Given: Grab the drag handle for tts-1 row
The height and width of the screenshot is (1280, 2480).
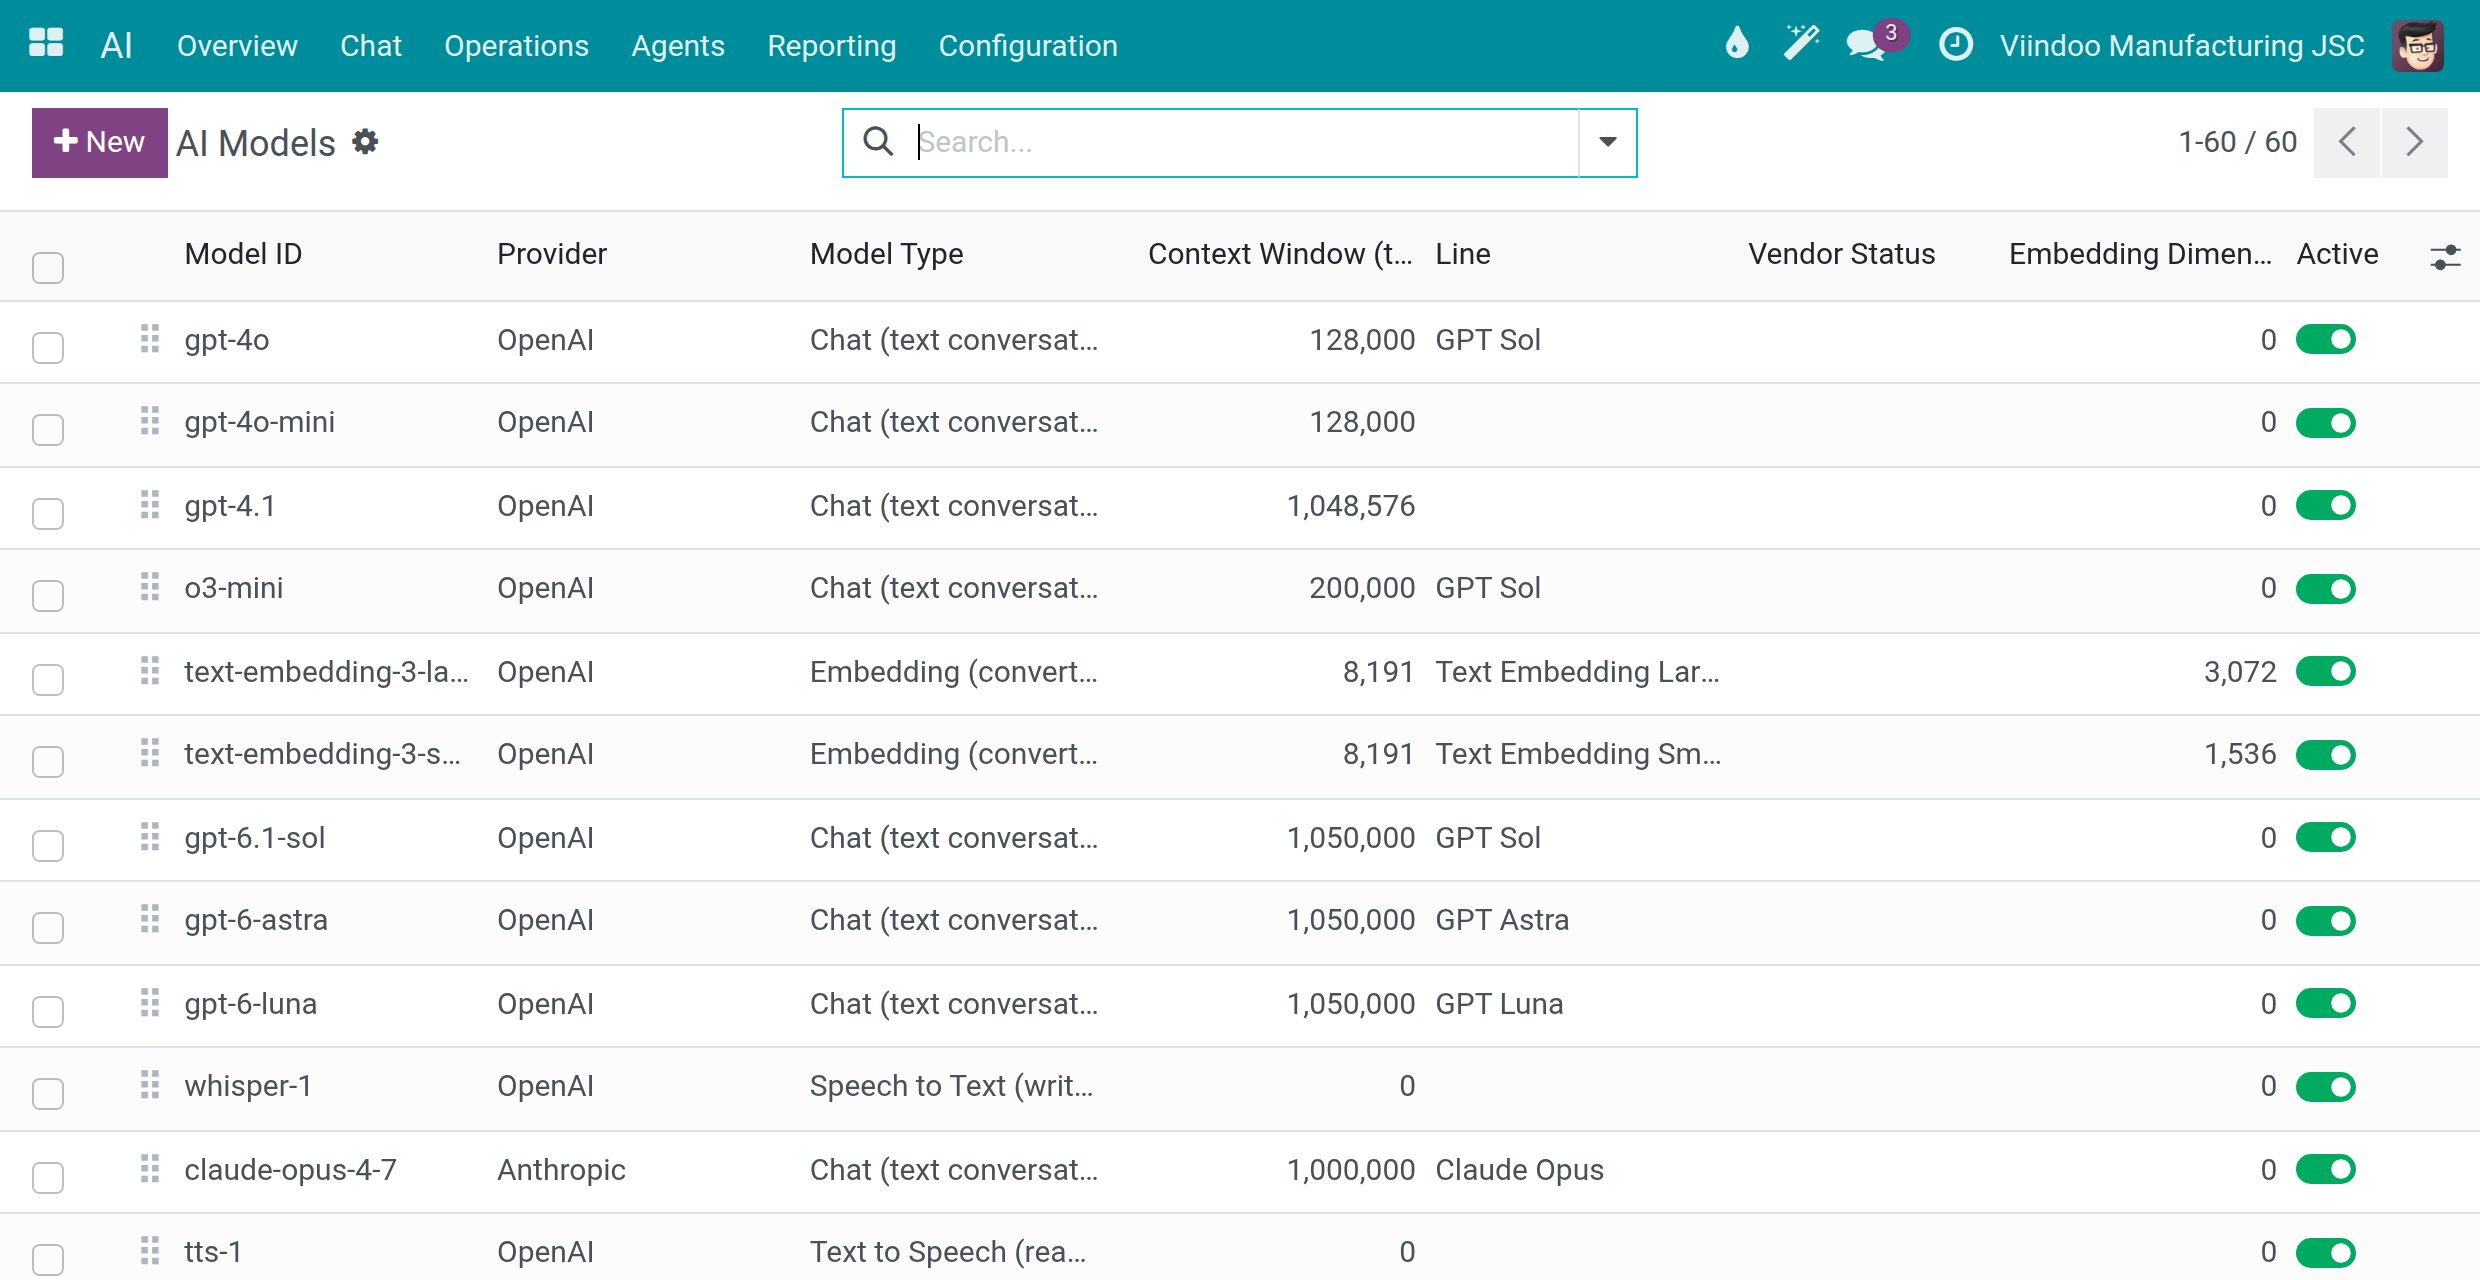Looking at the screenshot, I should tap(150, 1251).
